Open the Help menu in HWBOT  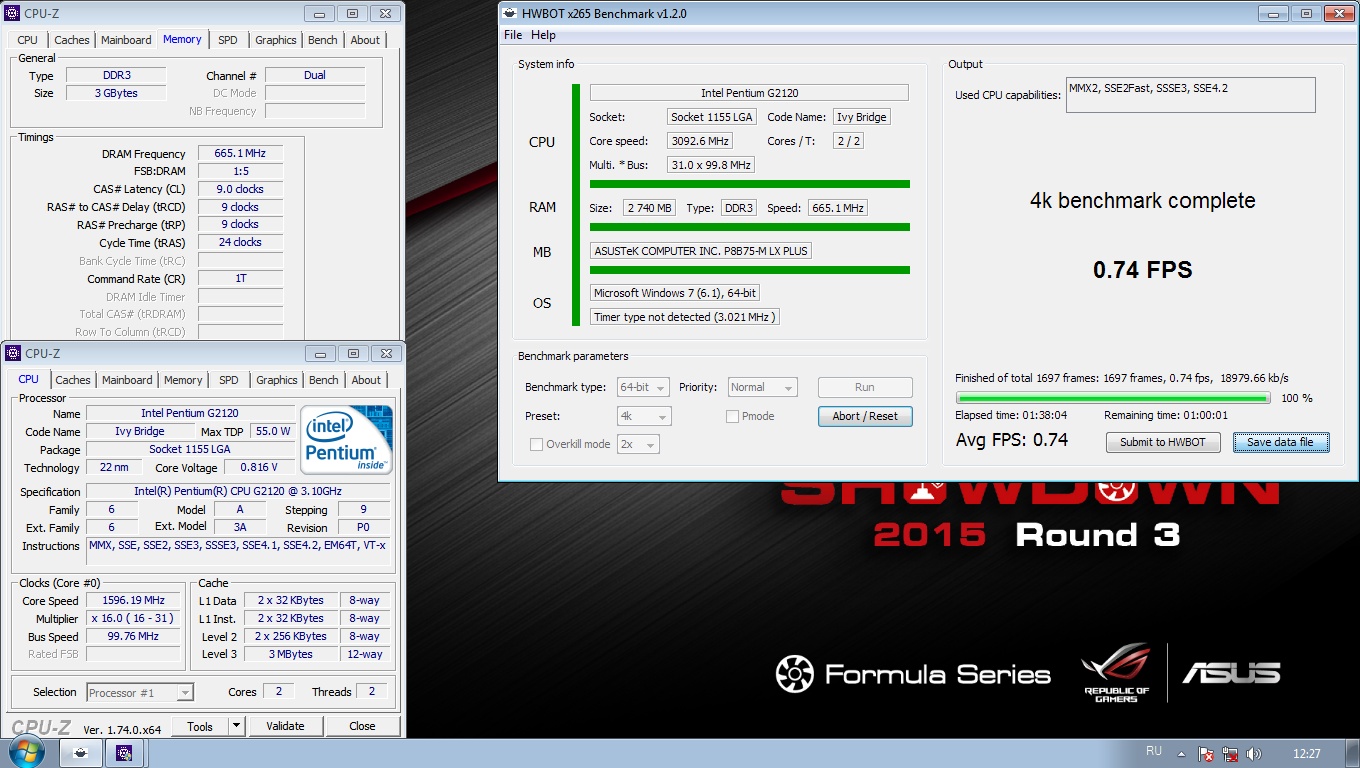click(543, 35)
